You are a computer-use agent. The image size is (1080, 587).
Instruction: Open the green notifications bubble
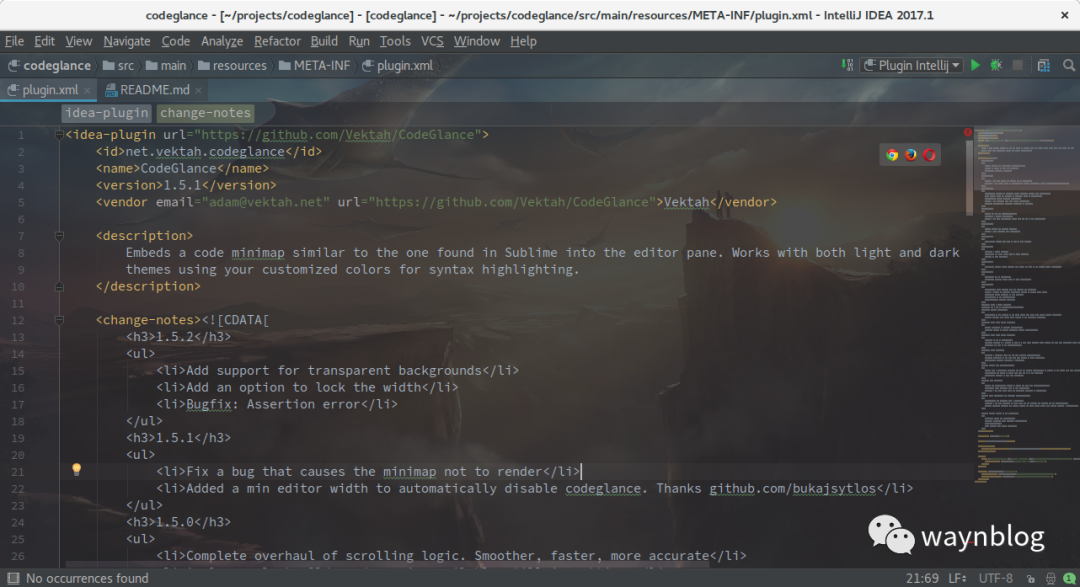tap(1069, 579)
